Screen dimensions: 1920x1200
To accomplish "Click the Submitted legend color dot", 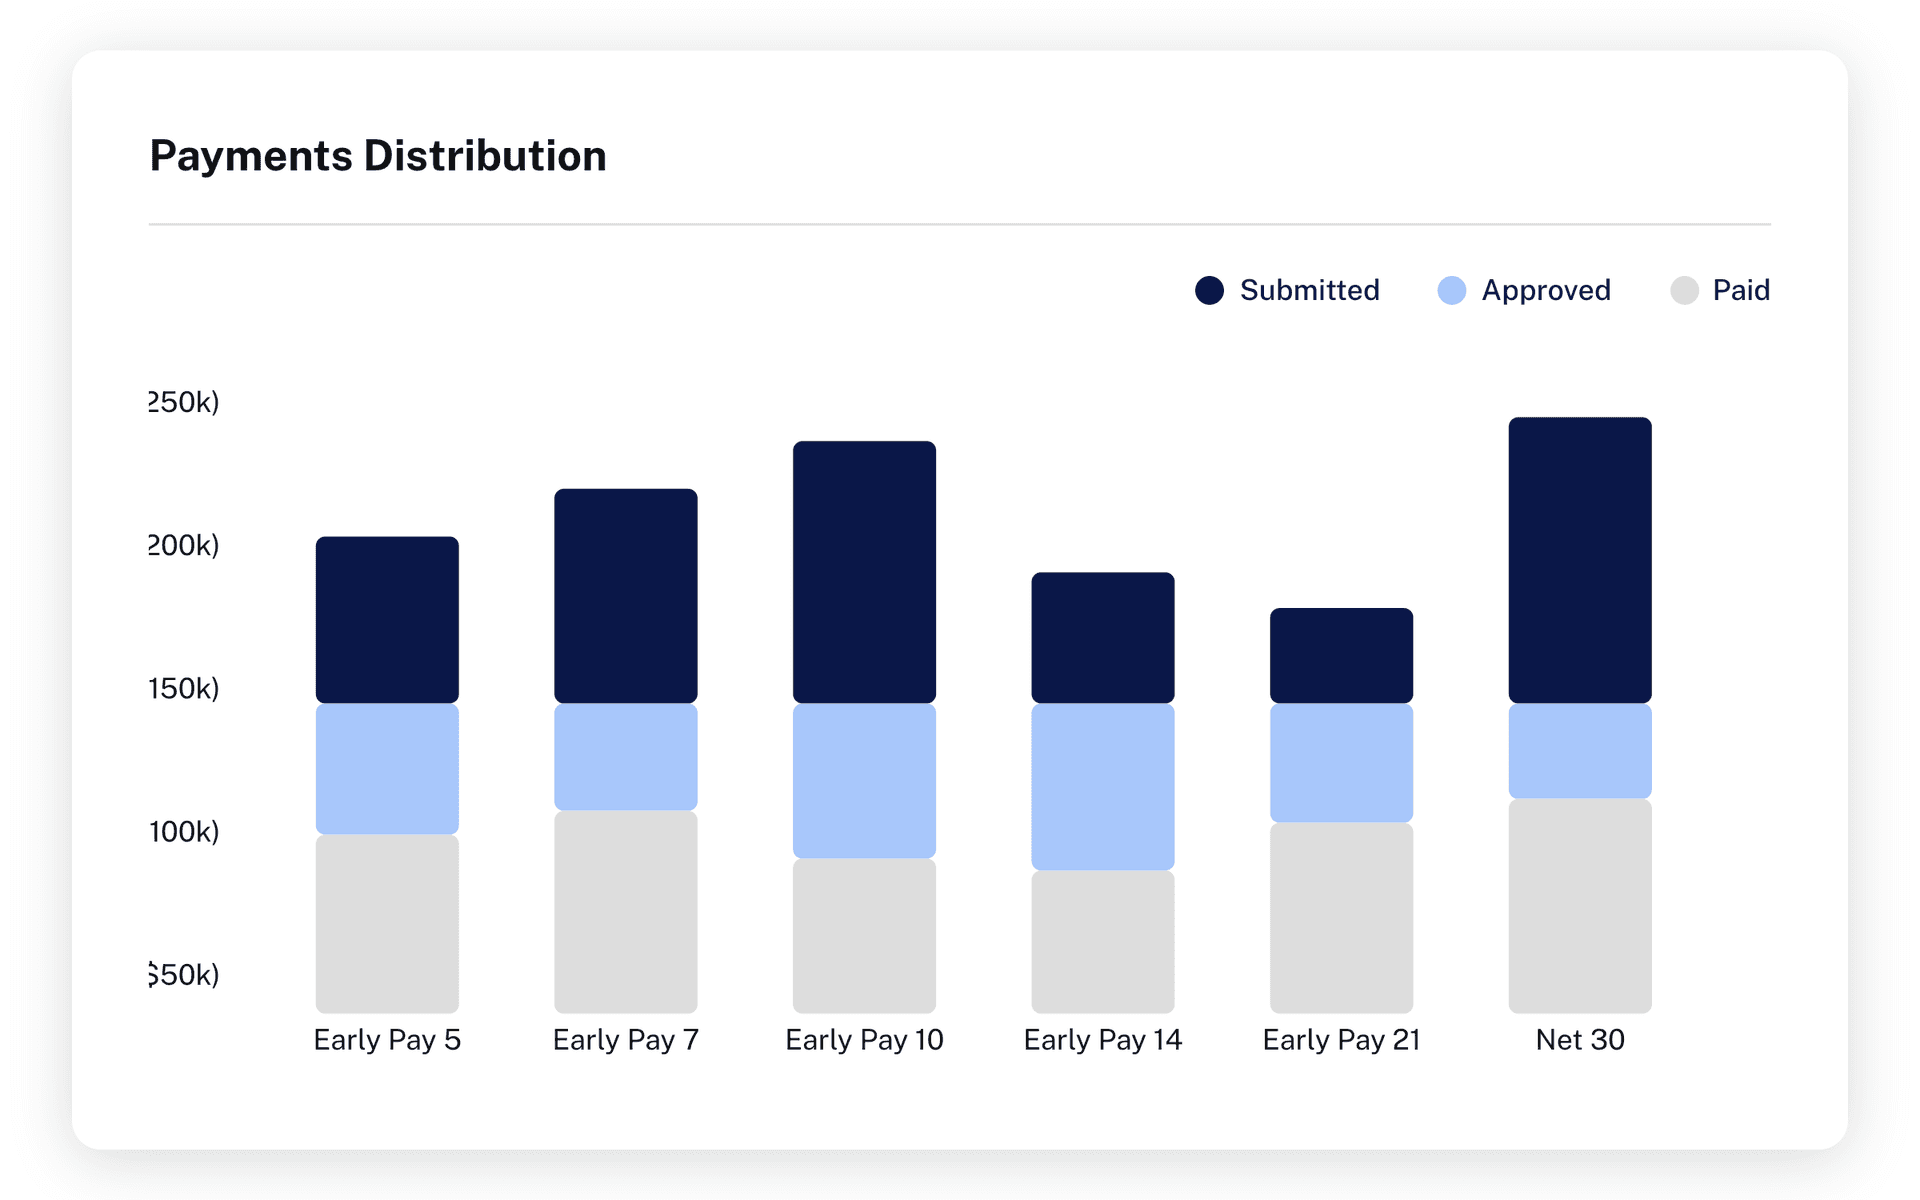I will tap(1209, 290).
